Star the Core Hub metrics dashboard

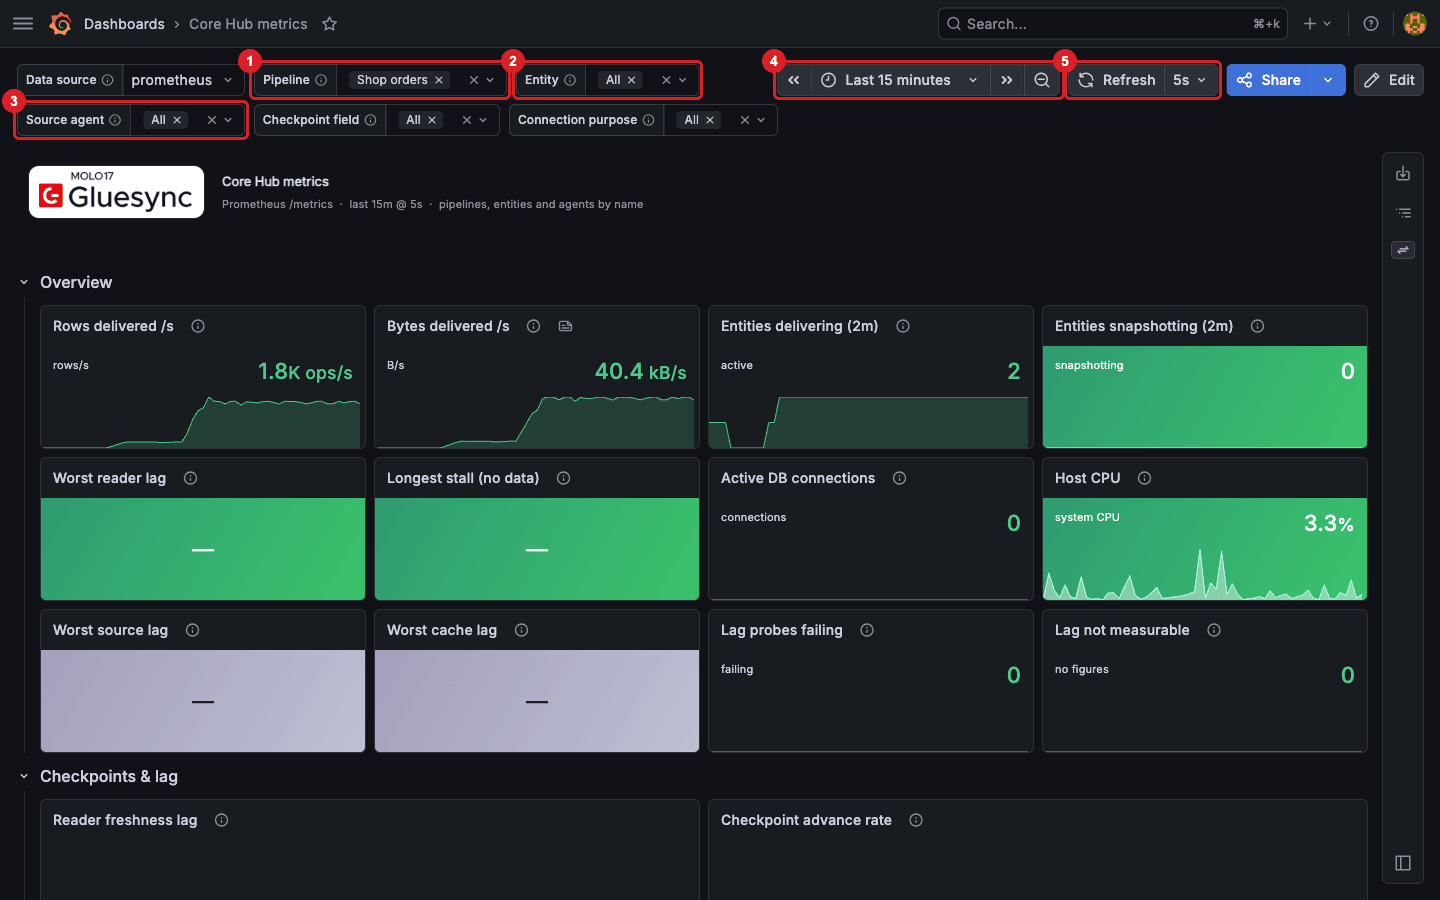click(x=329, y=24)
